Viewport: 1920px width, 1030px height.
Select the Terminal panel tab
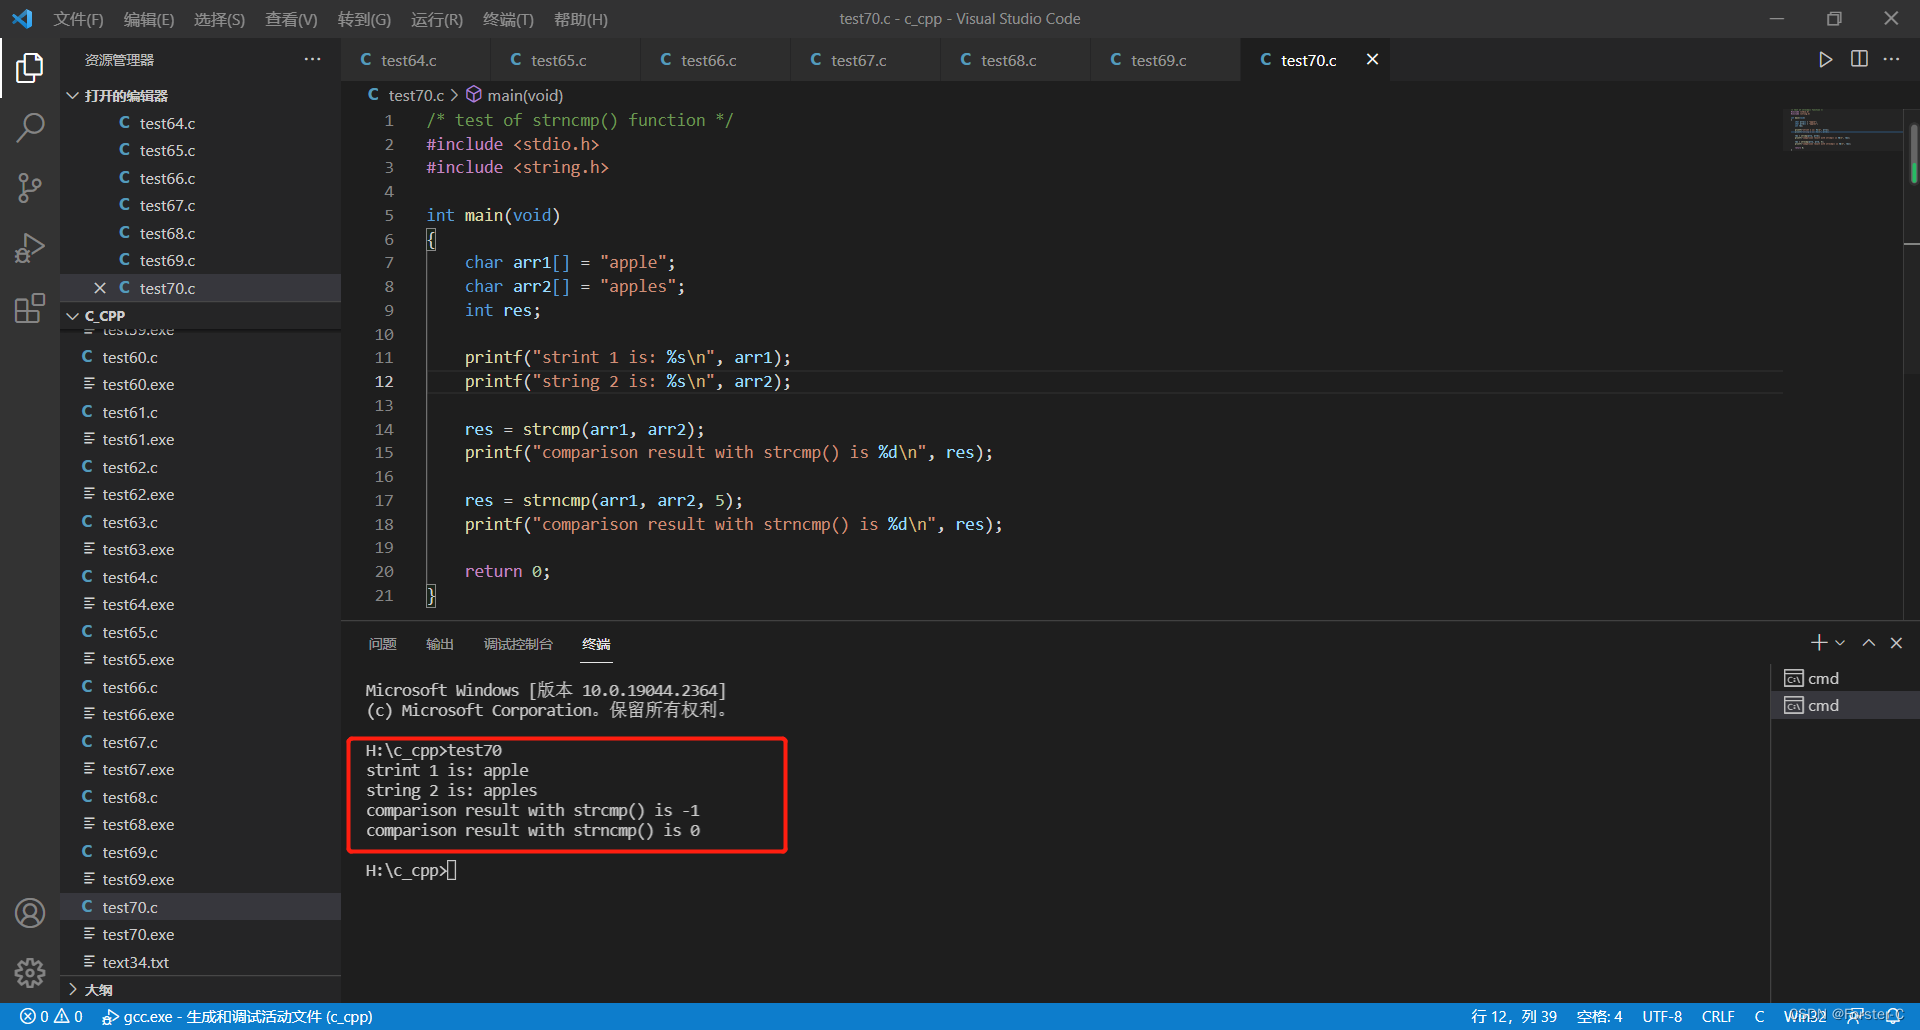[x=596, y=644]
